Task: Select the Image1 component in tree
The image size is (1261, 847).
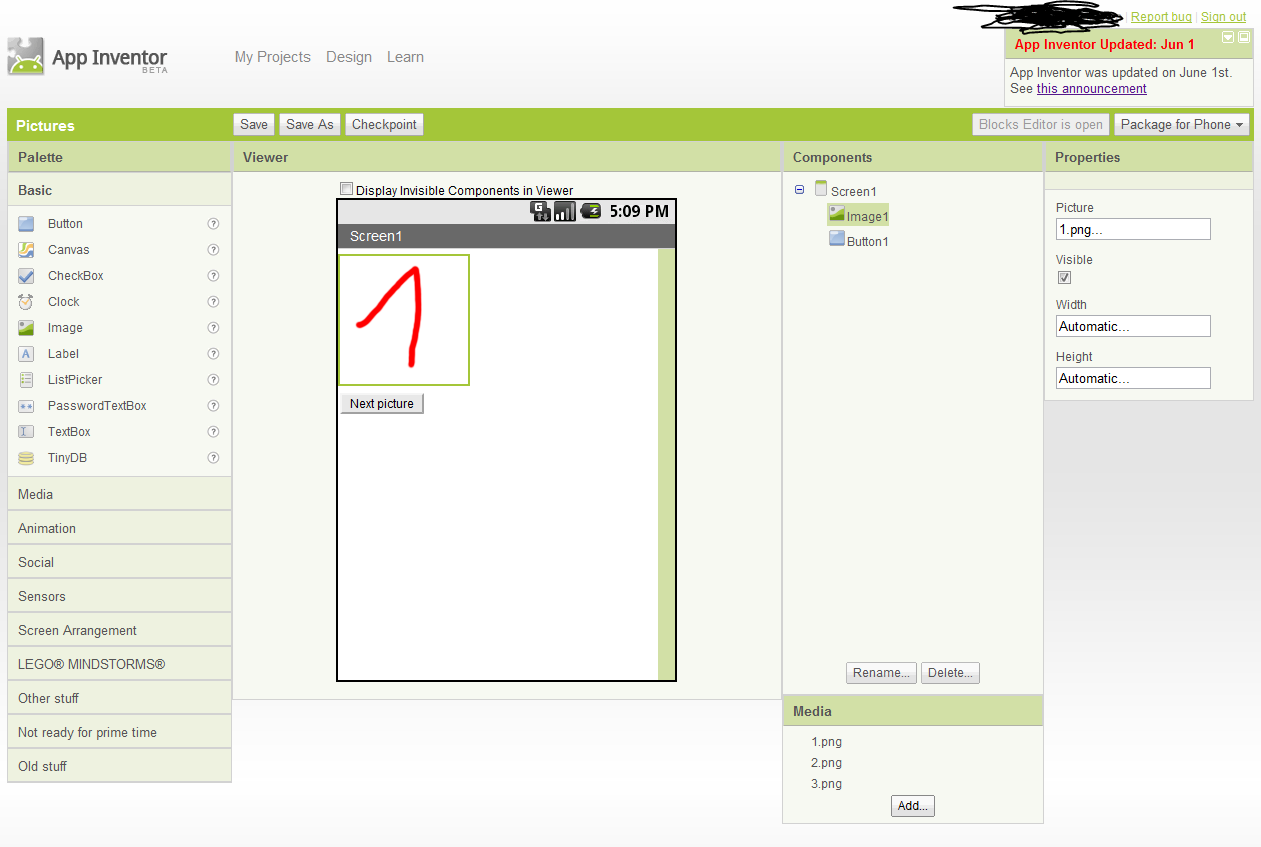Action: tap(858, 215)
